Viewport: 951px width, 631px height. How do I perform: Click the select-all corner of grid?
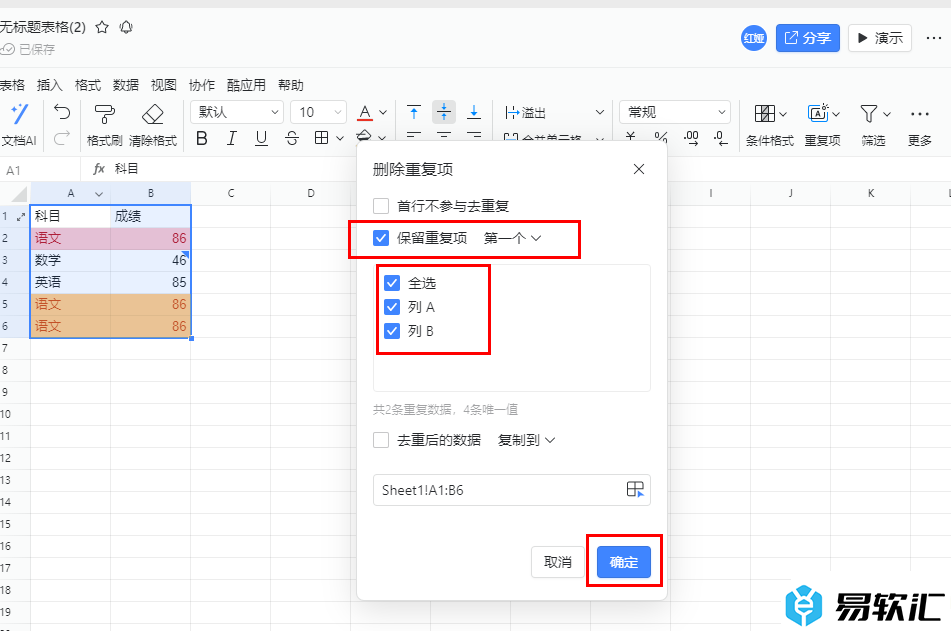pyautogui.click(x=19, y=194)
